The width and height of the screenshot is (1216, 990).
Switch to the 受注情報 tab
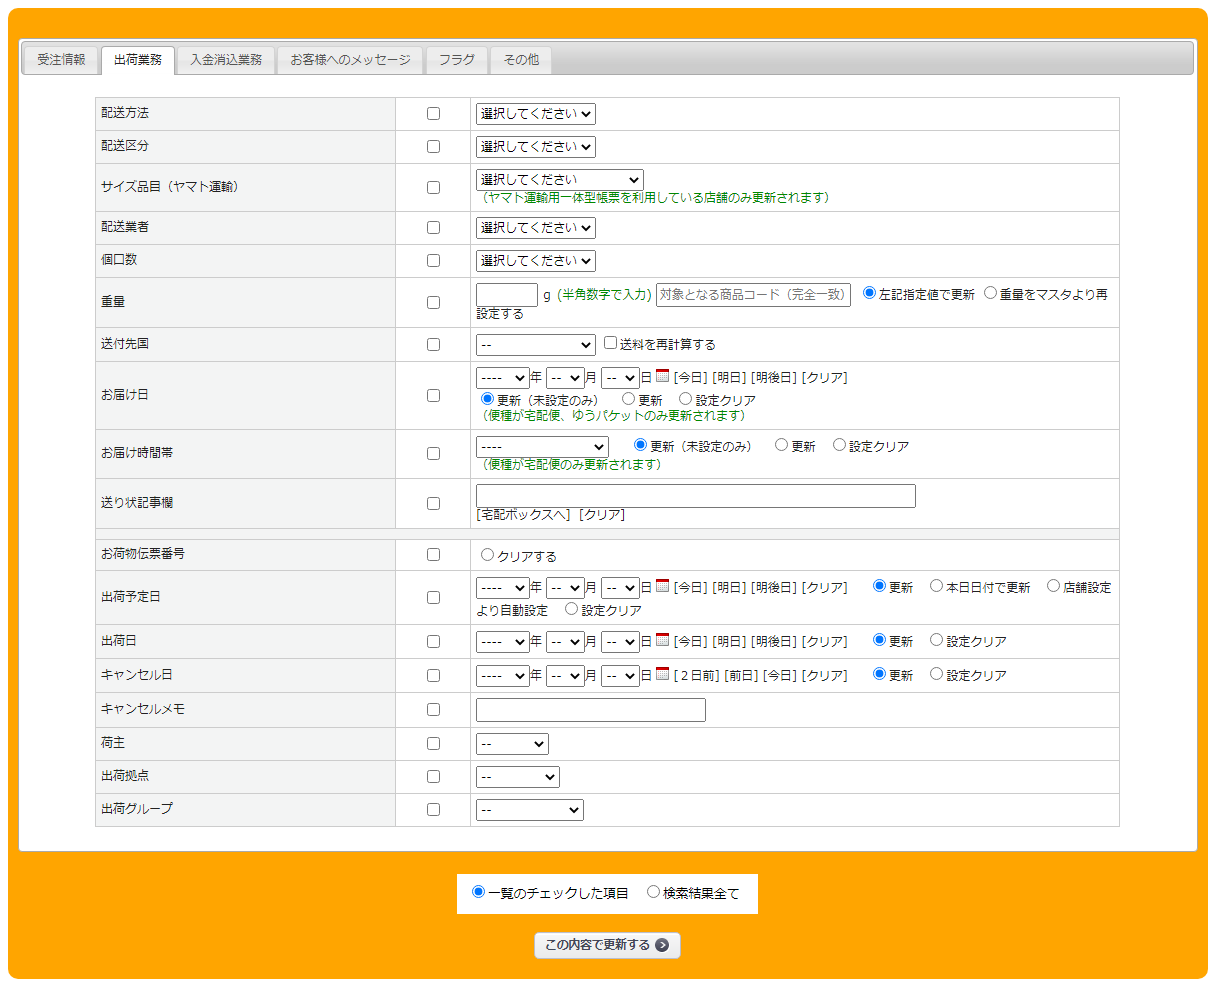(x=61, y=60)
